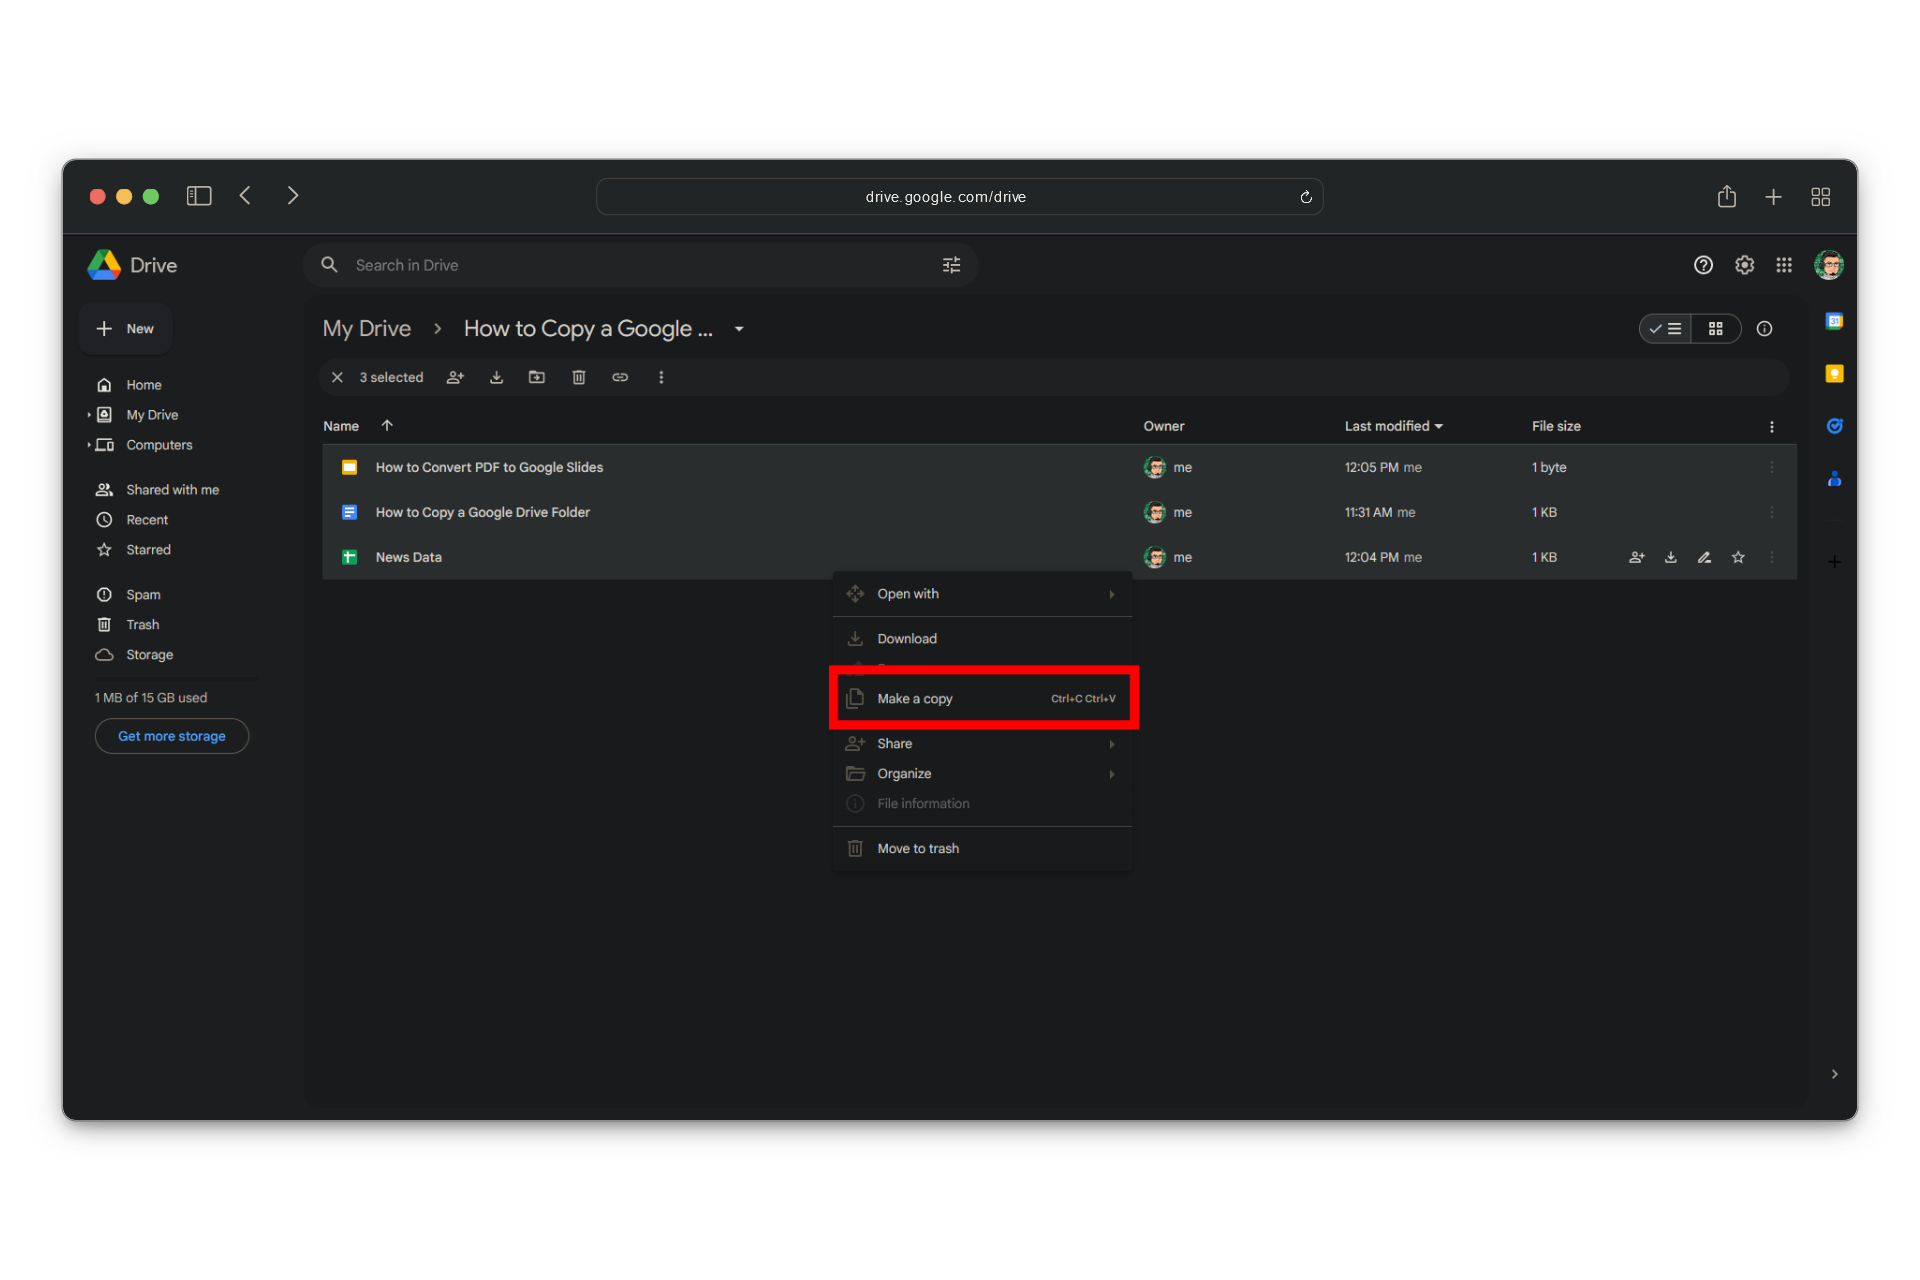The height and width of the screenshot is (1280, 1920).
Task: Open the Last modified sort dropdown
Action: (1394, 426)
